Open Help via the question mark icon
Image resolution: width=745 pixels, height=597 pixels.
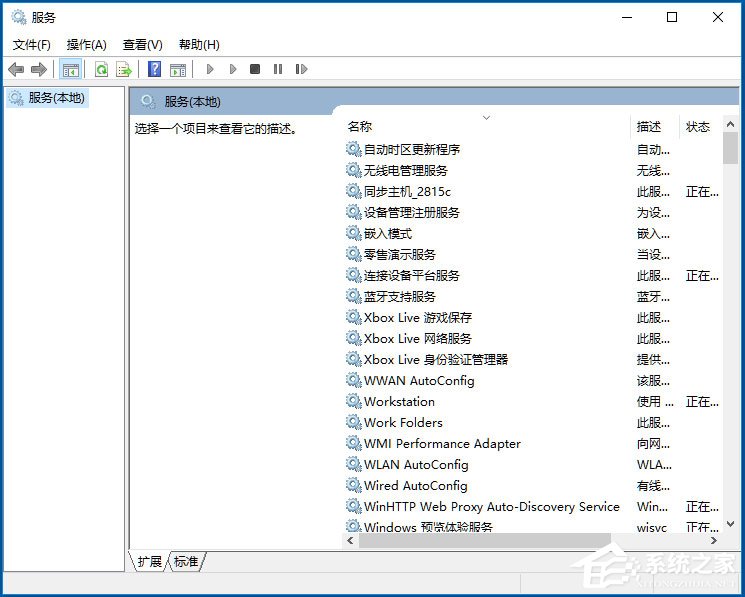click(x=154, y=69)
